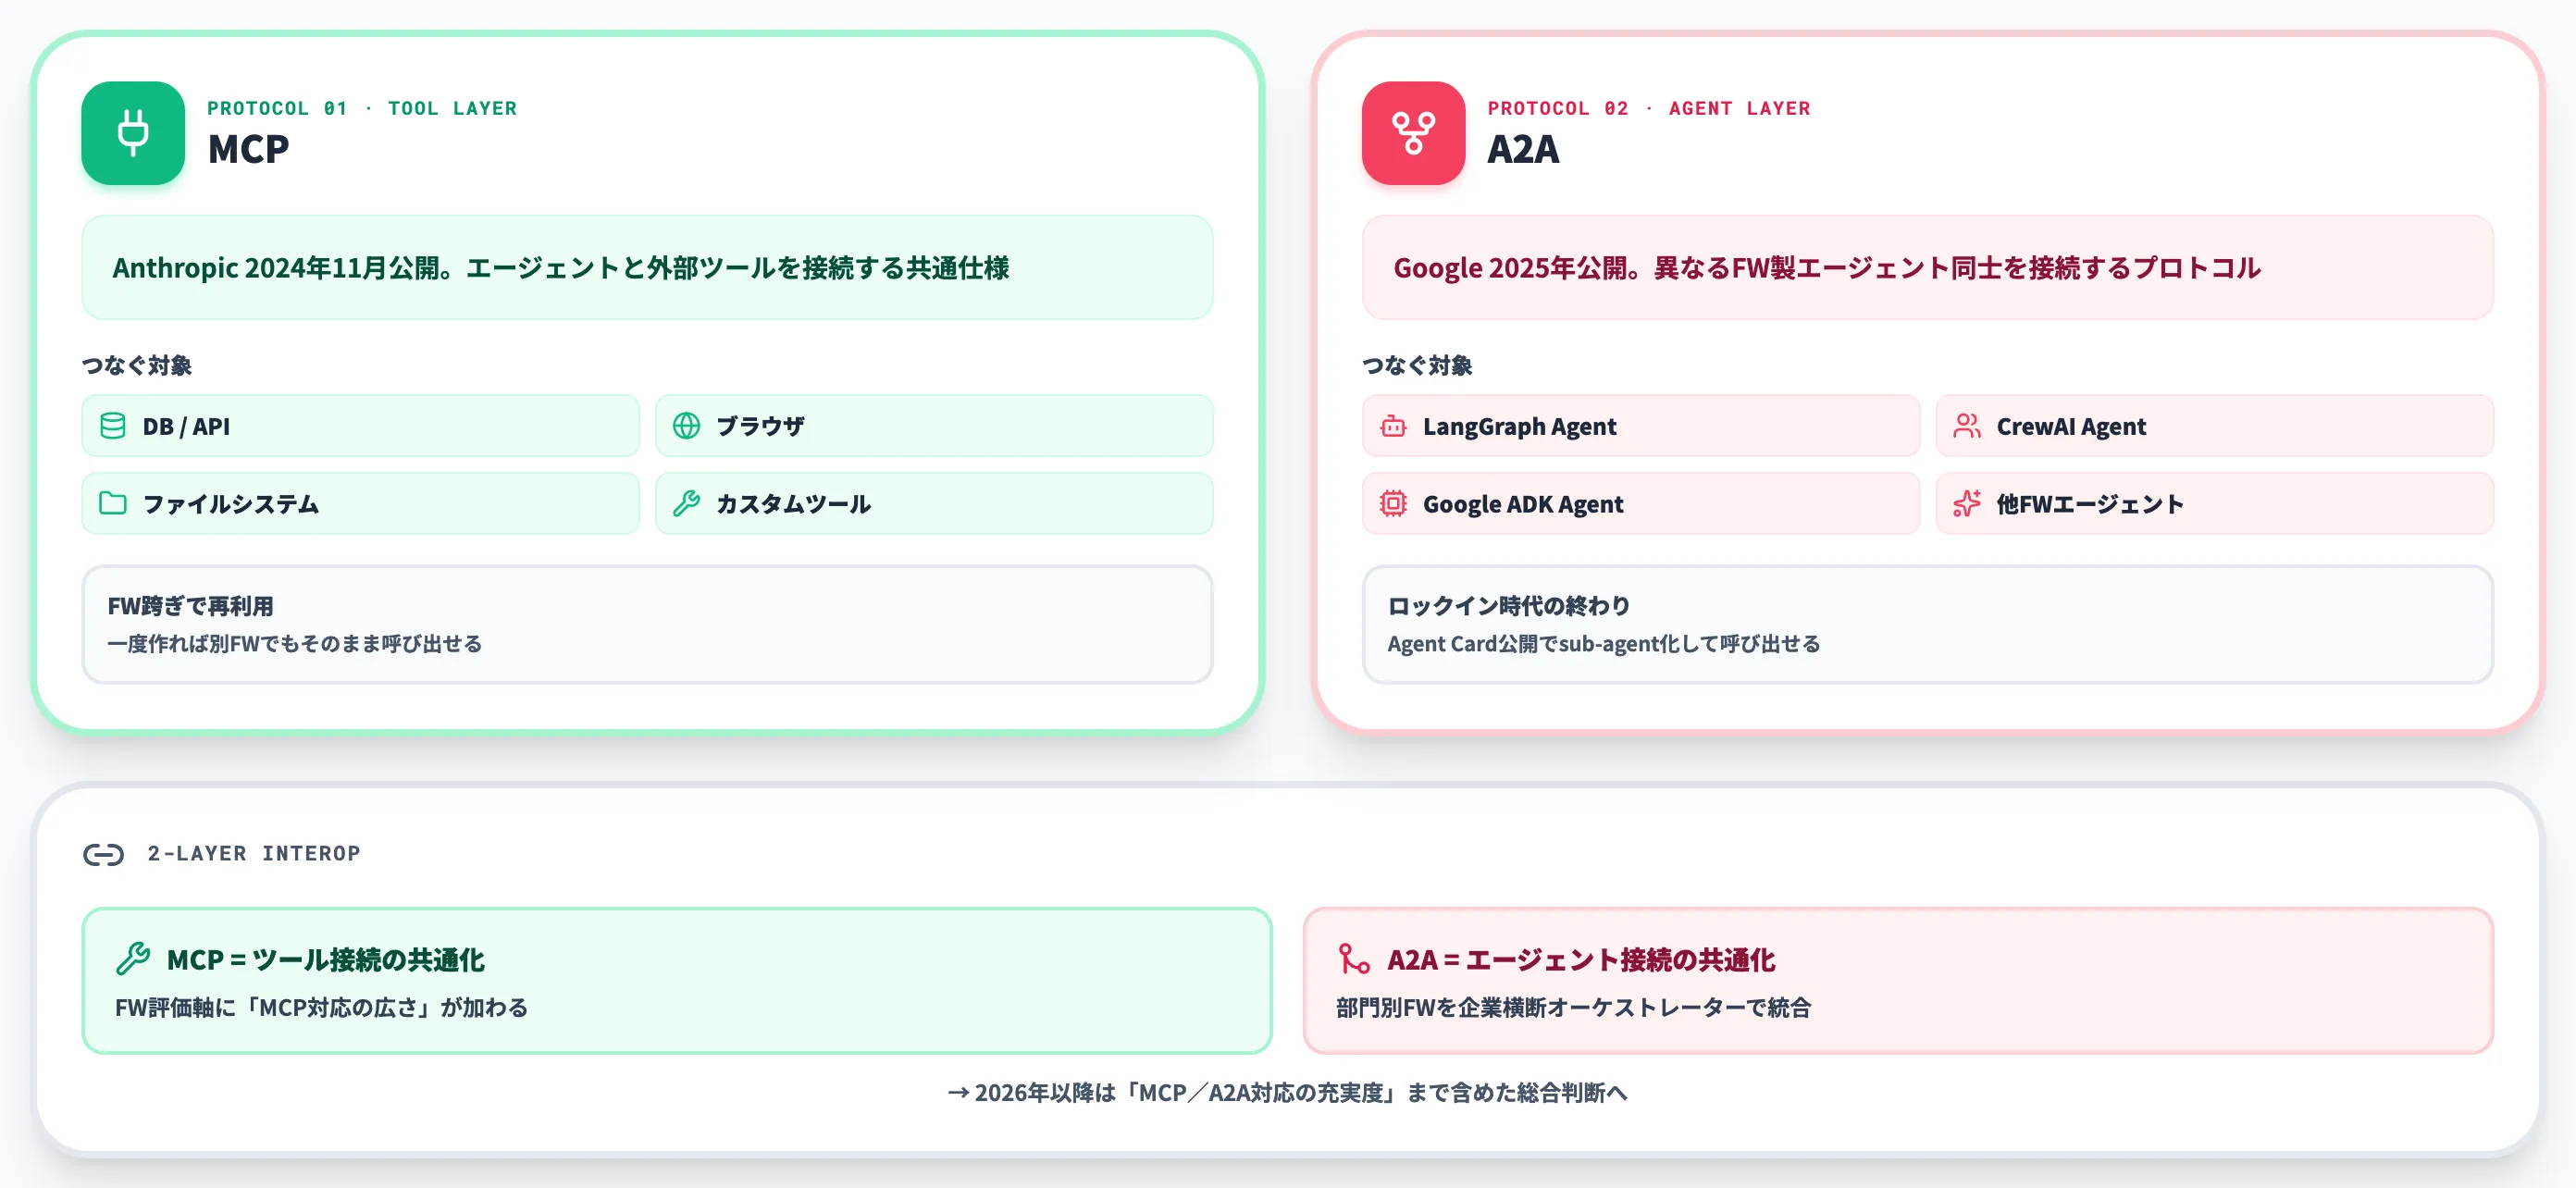Click PROTOCOL 01 · TOOL LAYER label
2576x1188 pixels.
point(362,108)
